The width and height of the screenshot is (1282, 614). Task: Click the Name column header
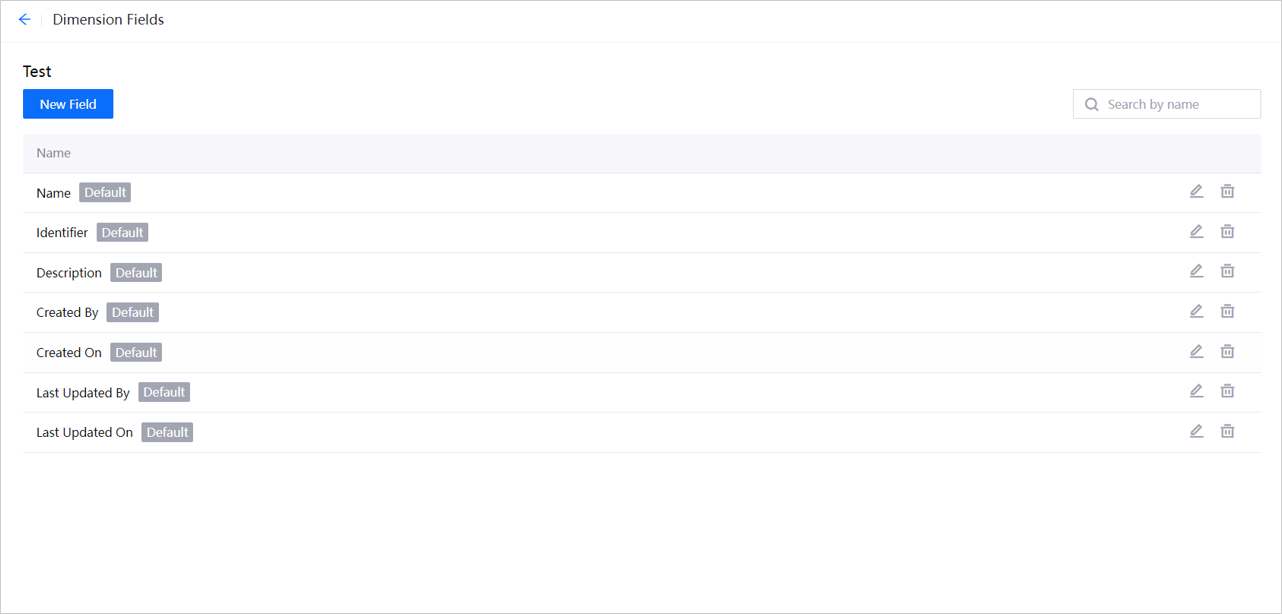pyautogui.click(x=54, y=153)
